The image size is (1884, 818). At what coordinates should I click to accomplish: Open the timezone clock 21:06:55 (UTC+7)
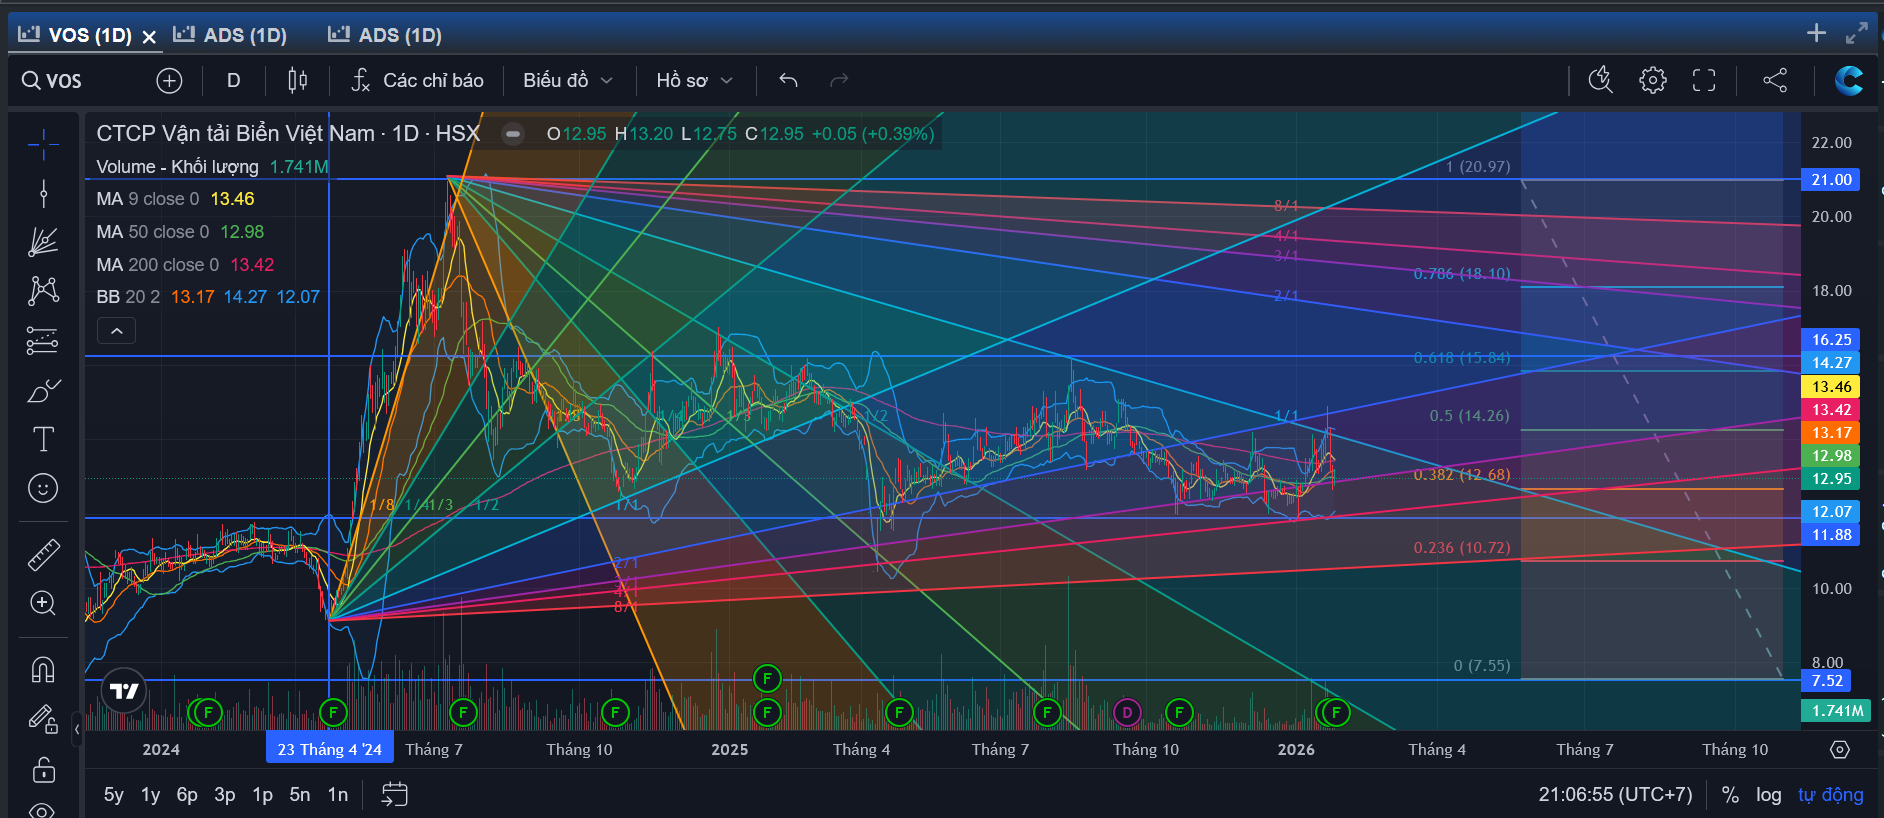(x=1615, y=795)
